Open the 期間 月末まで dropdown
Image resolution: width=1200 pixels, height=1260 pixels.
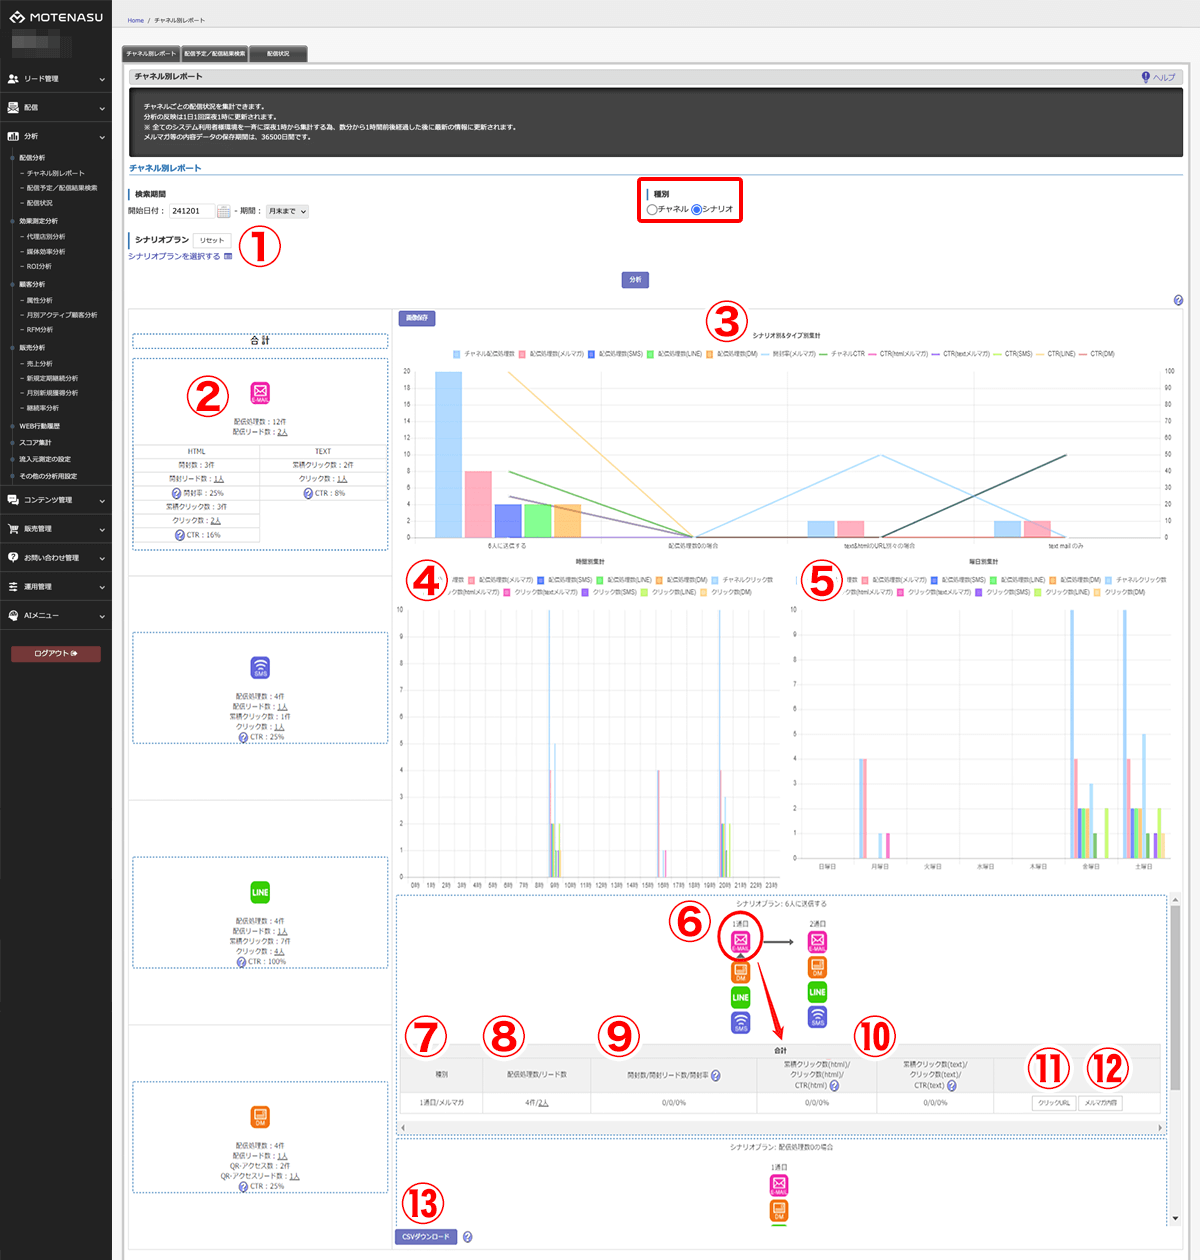287,211
